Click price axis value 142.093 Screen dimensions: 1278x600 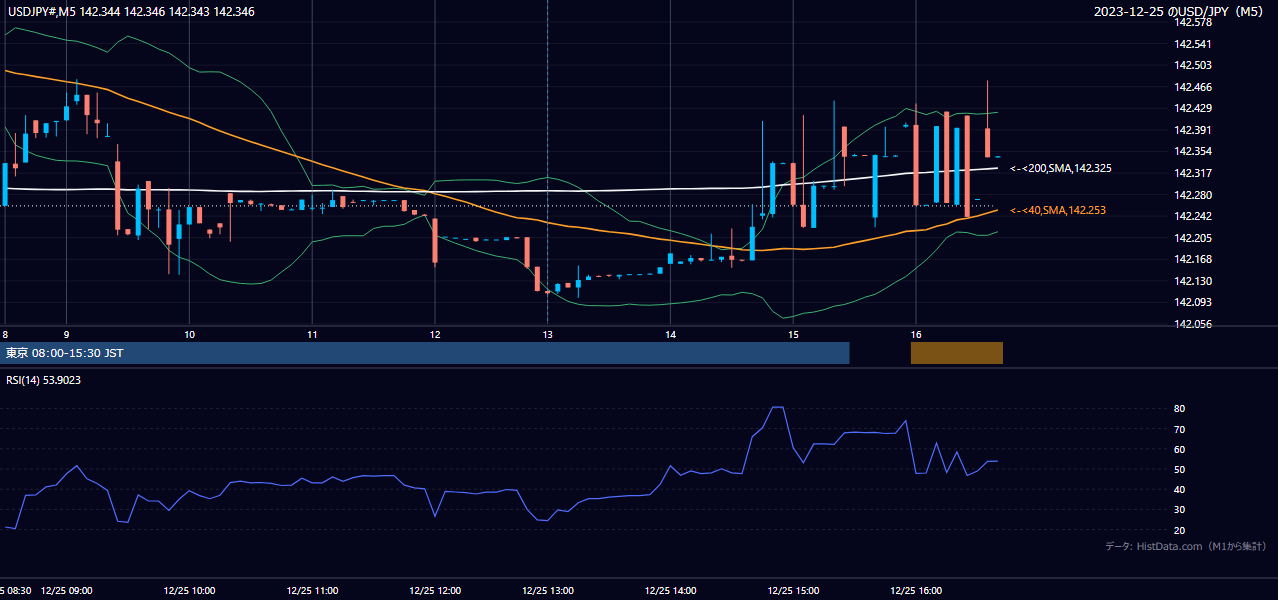(1192, 303)
